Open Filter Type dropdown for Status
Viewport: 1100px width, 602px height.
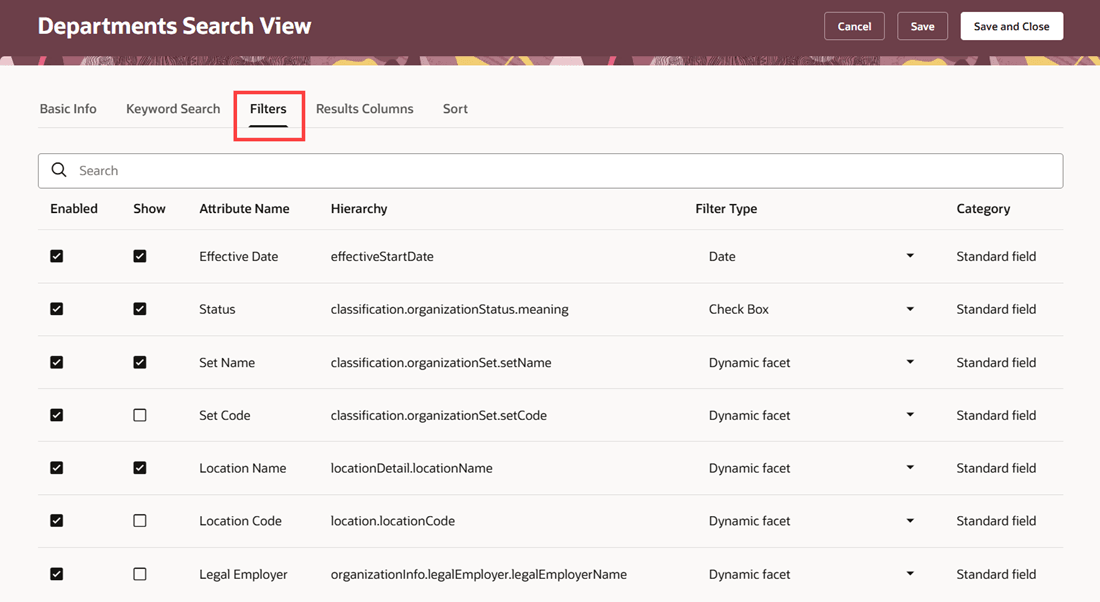pos(910,309)
